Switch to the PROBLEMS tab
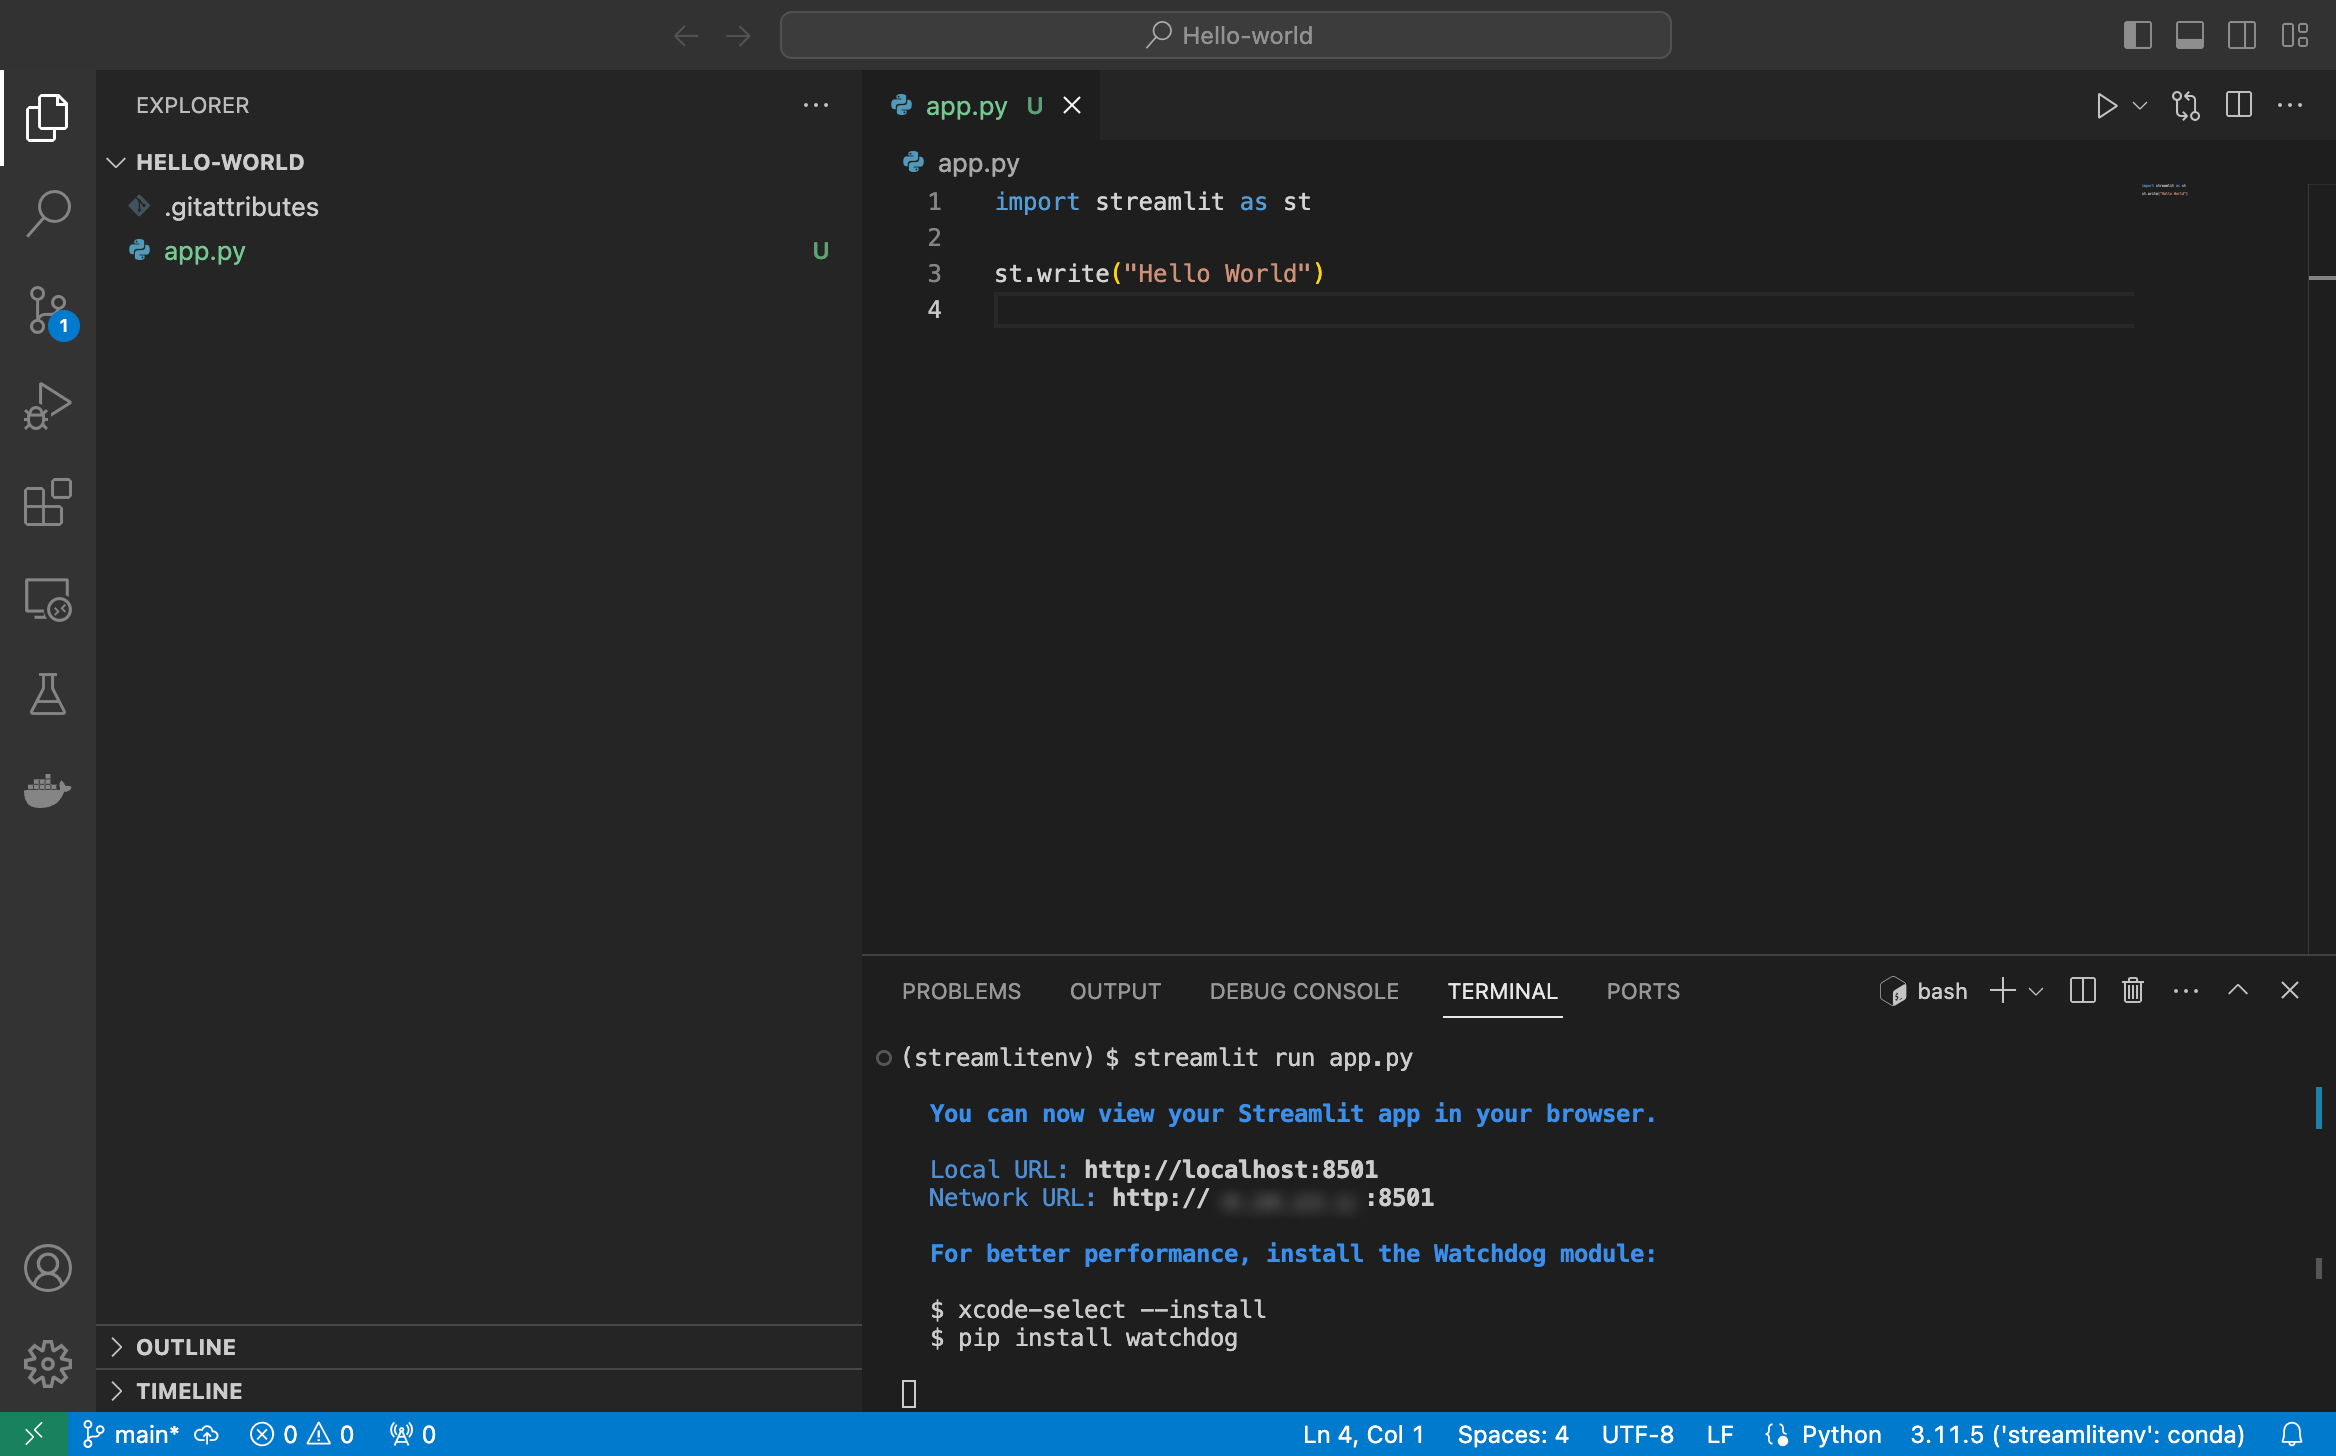Screen dimensions: 2336x1456 (x=961, y=991)
